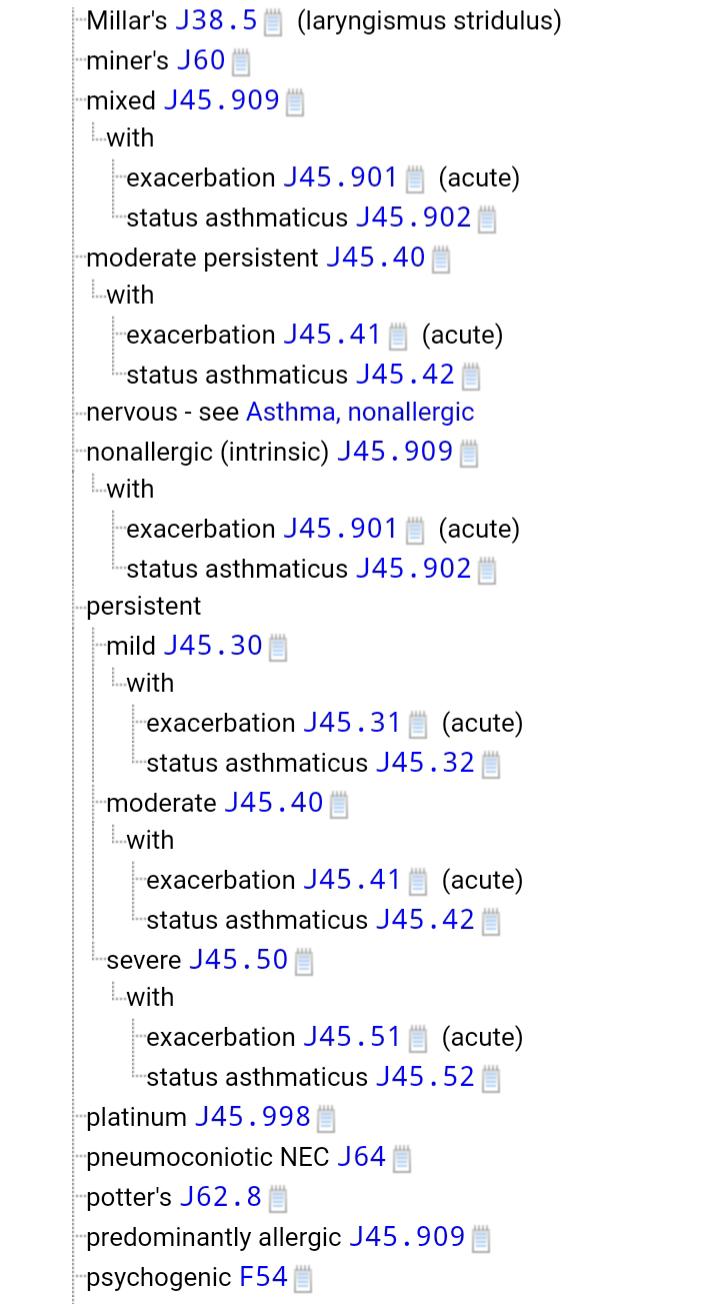The height and width of the screenshot is (1304, 720).
Task: Select the platinum J45.998 code link
Action: pyautogui.click(x=252, y=1117)
